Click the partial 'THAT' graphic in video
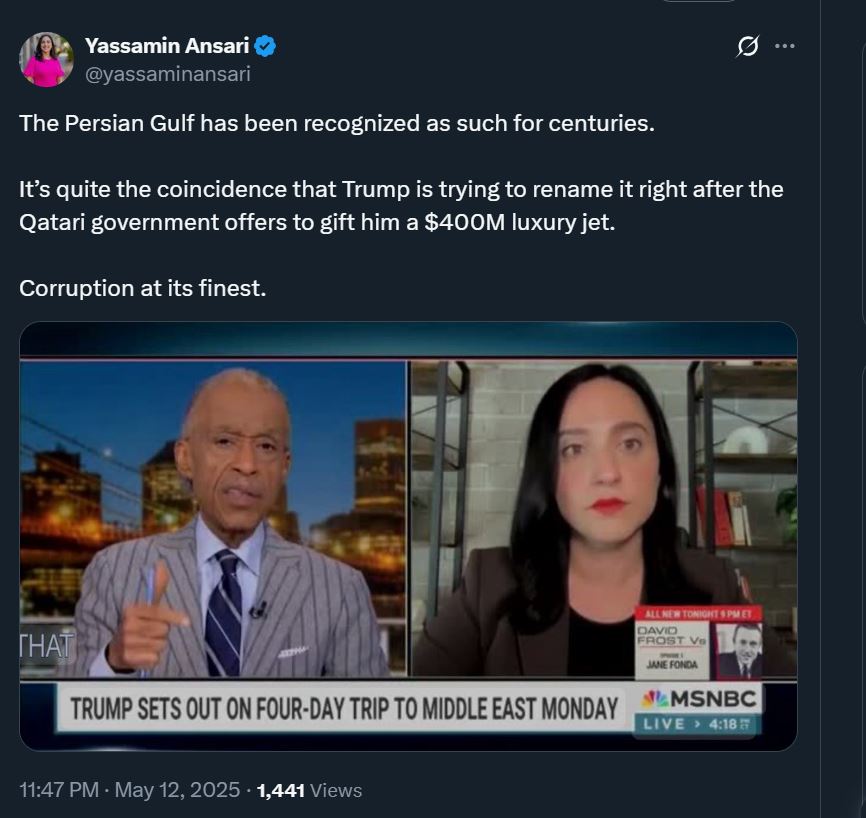866x818 pixels. coord(46,646)
